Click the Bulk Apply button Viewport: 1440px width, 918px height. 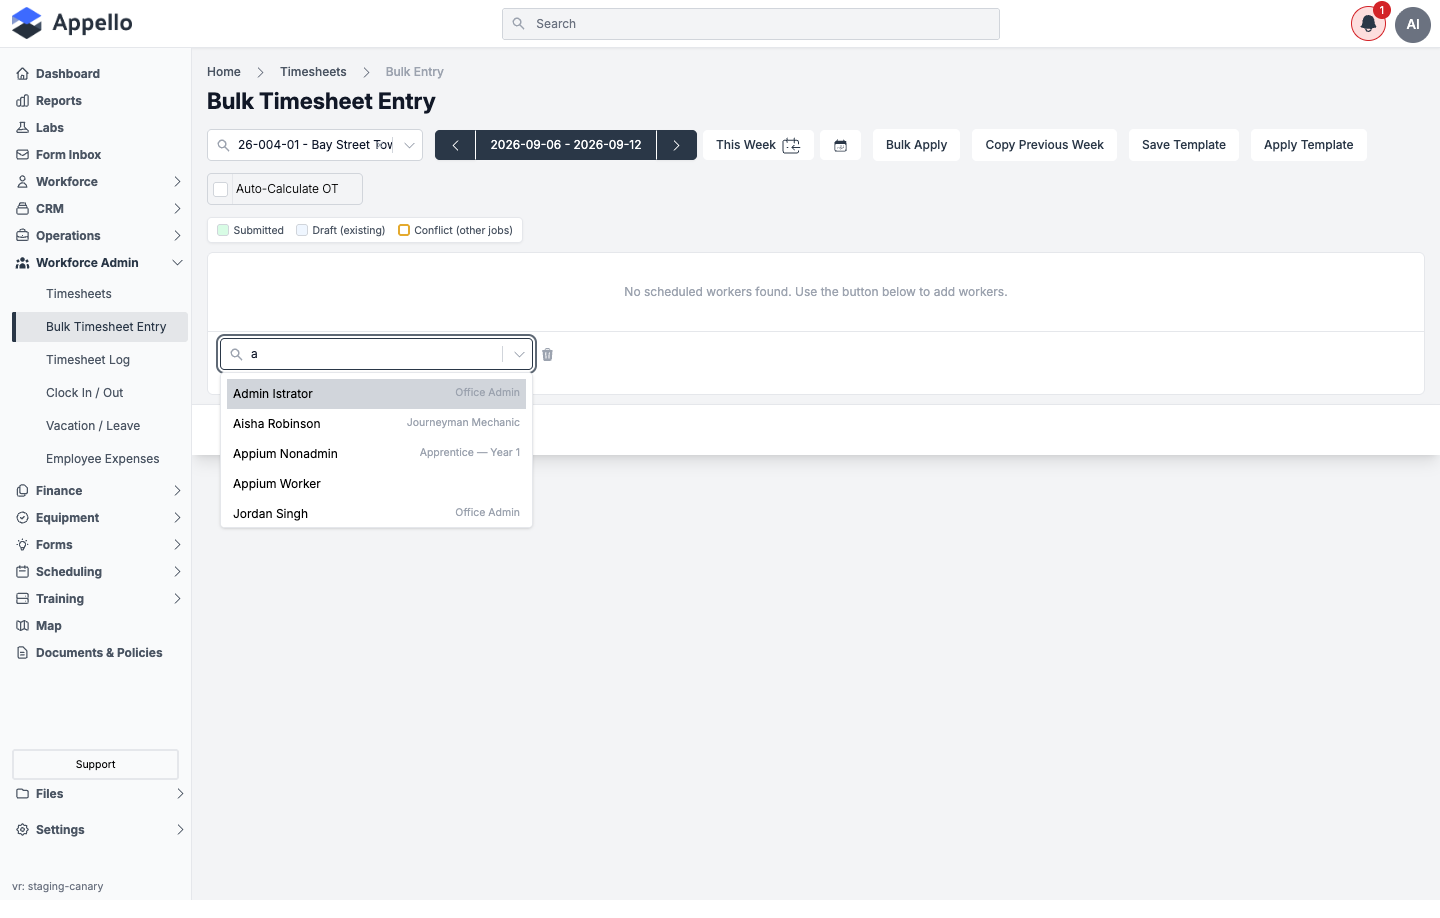pyautogui.click(x=916, y=145)
